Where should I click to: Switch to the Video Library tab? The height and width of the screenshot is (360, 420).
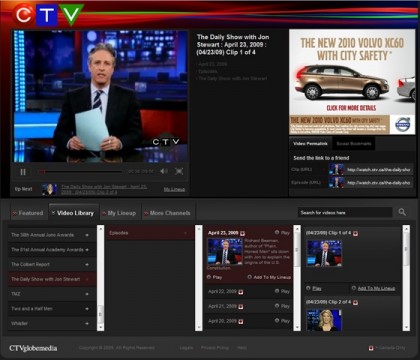click(73, 213)
